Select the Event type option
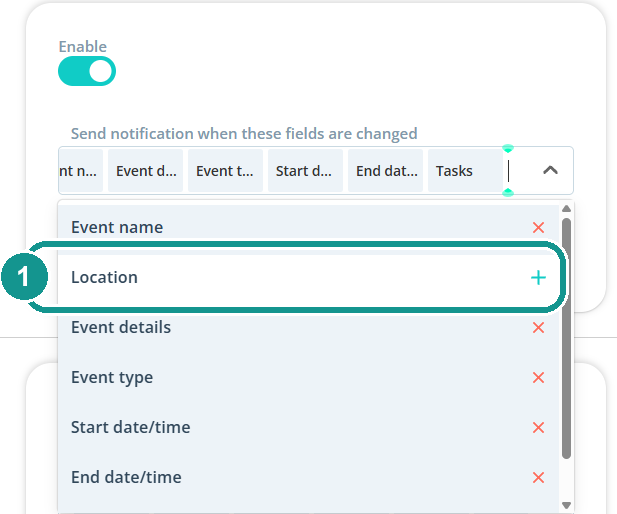617x514 pixels. tap(308, 377)
